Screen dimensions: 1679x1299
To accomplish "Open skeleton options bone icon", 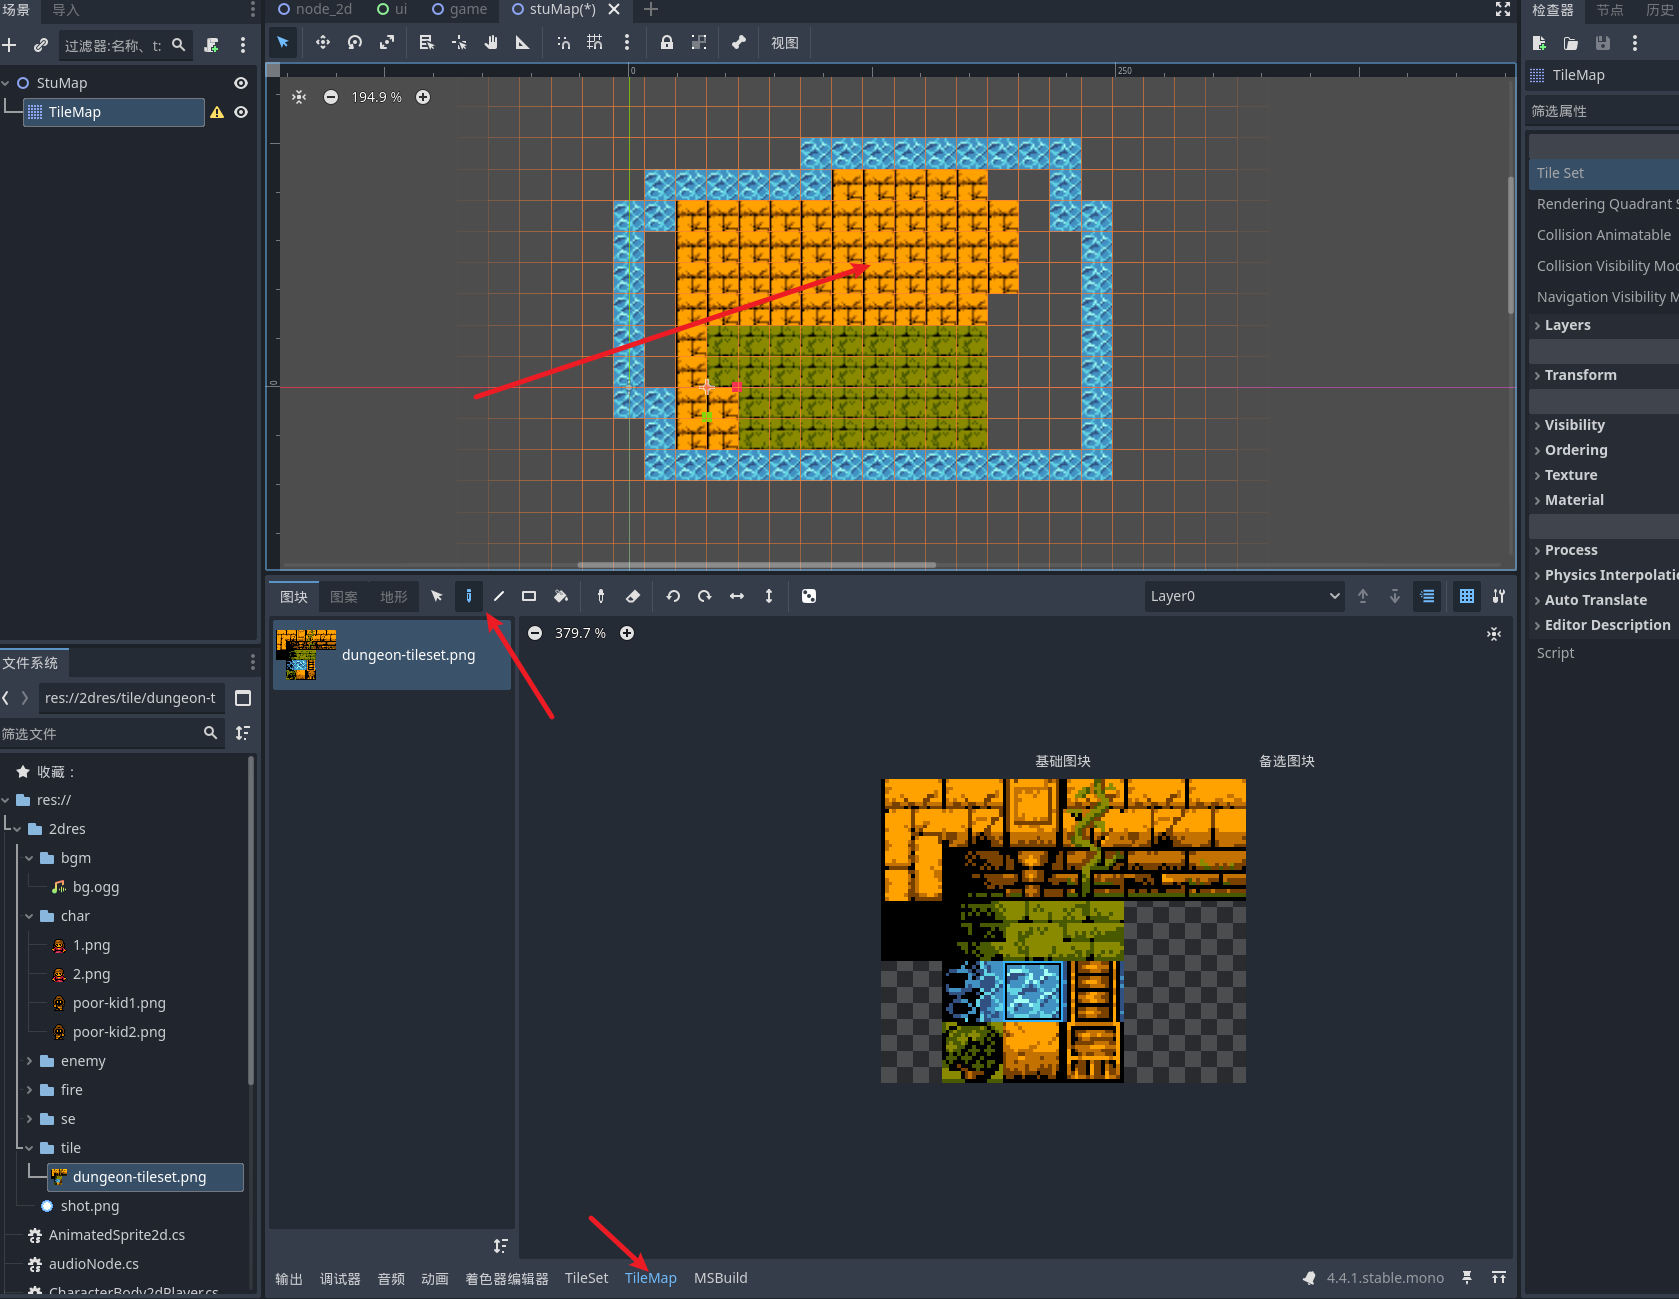I will coord(739,42).
